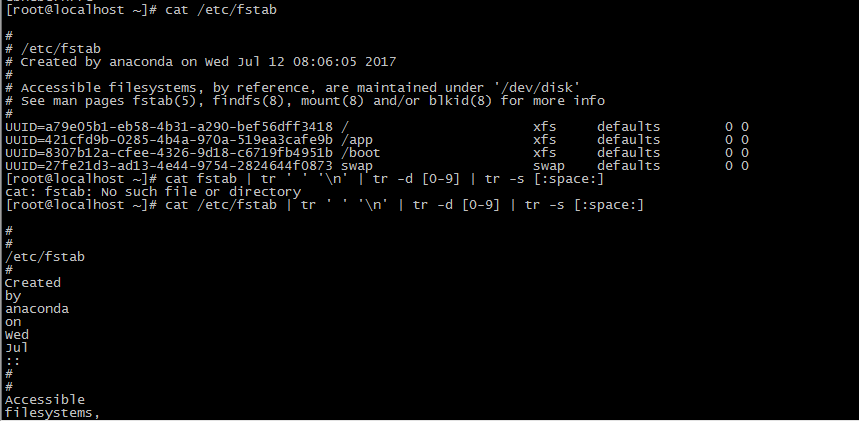Click the /app mount point entry
The width and height of the screenshot is (859, 421).
[357, 140]
